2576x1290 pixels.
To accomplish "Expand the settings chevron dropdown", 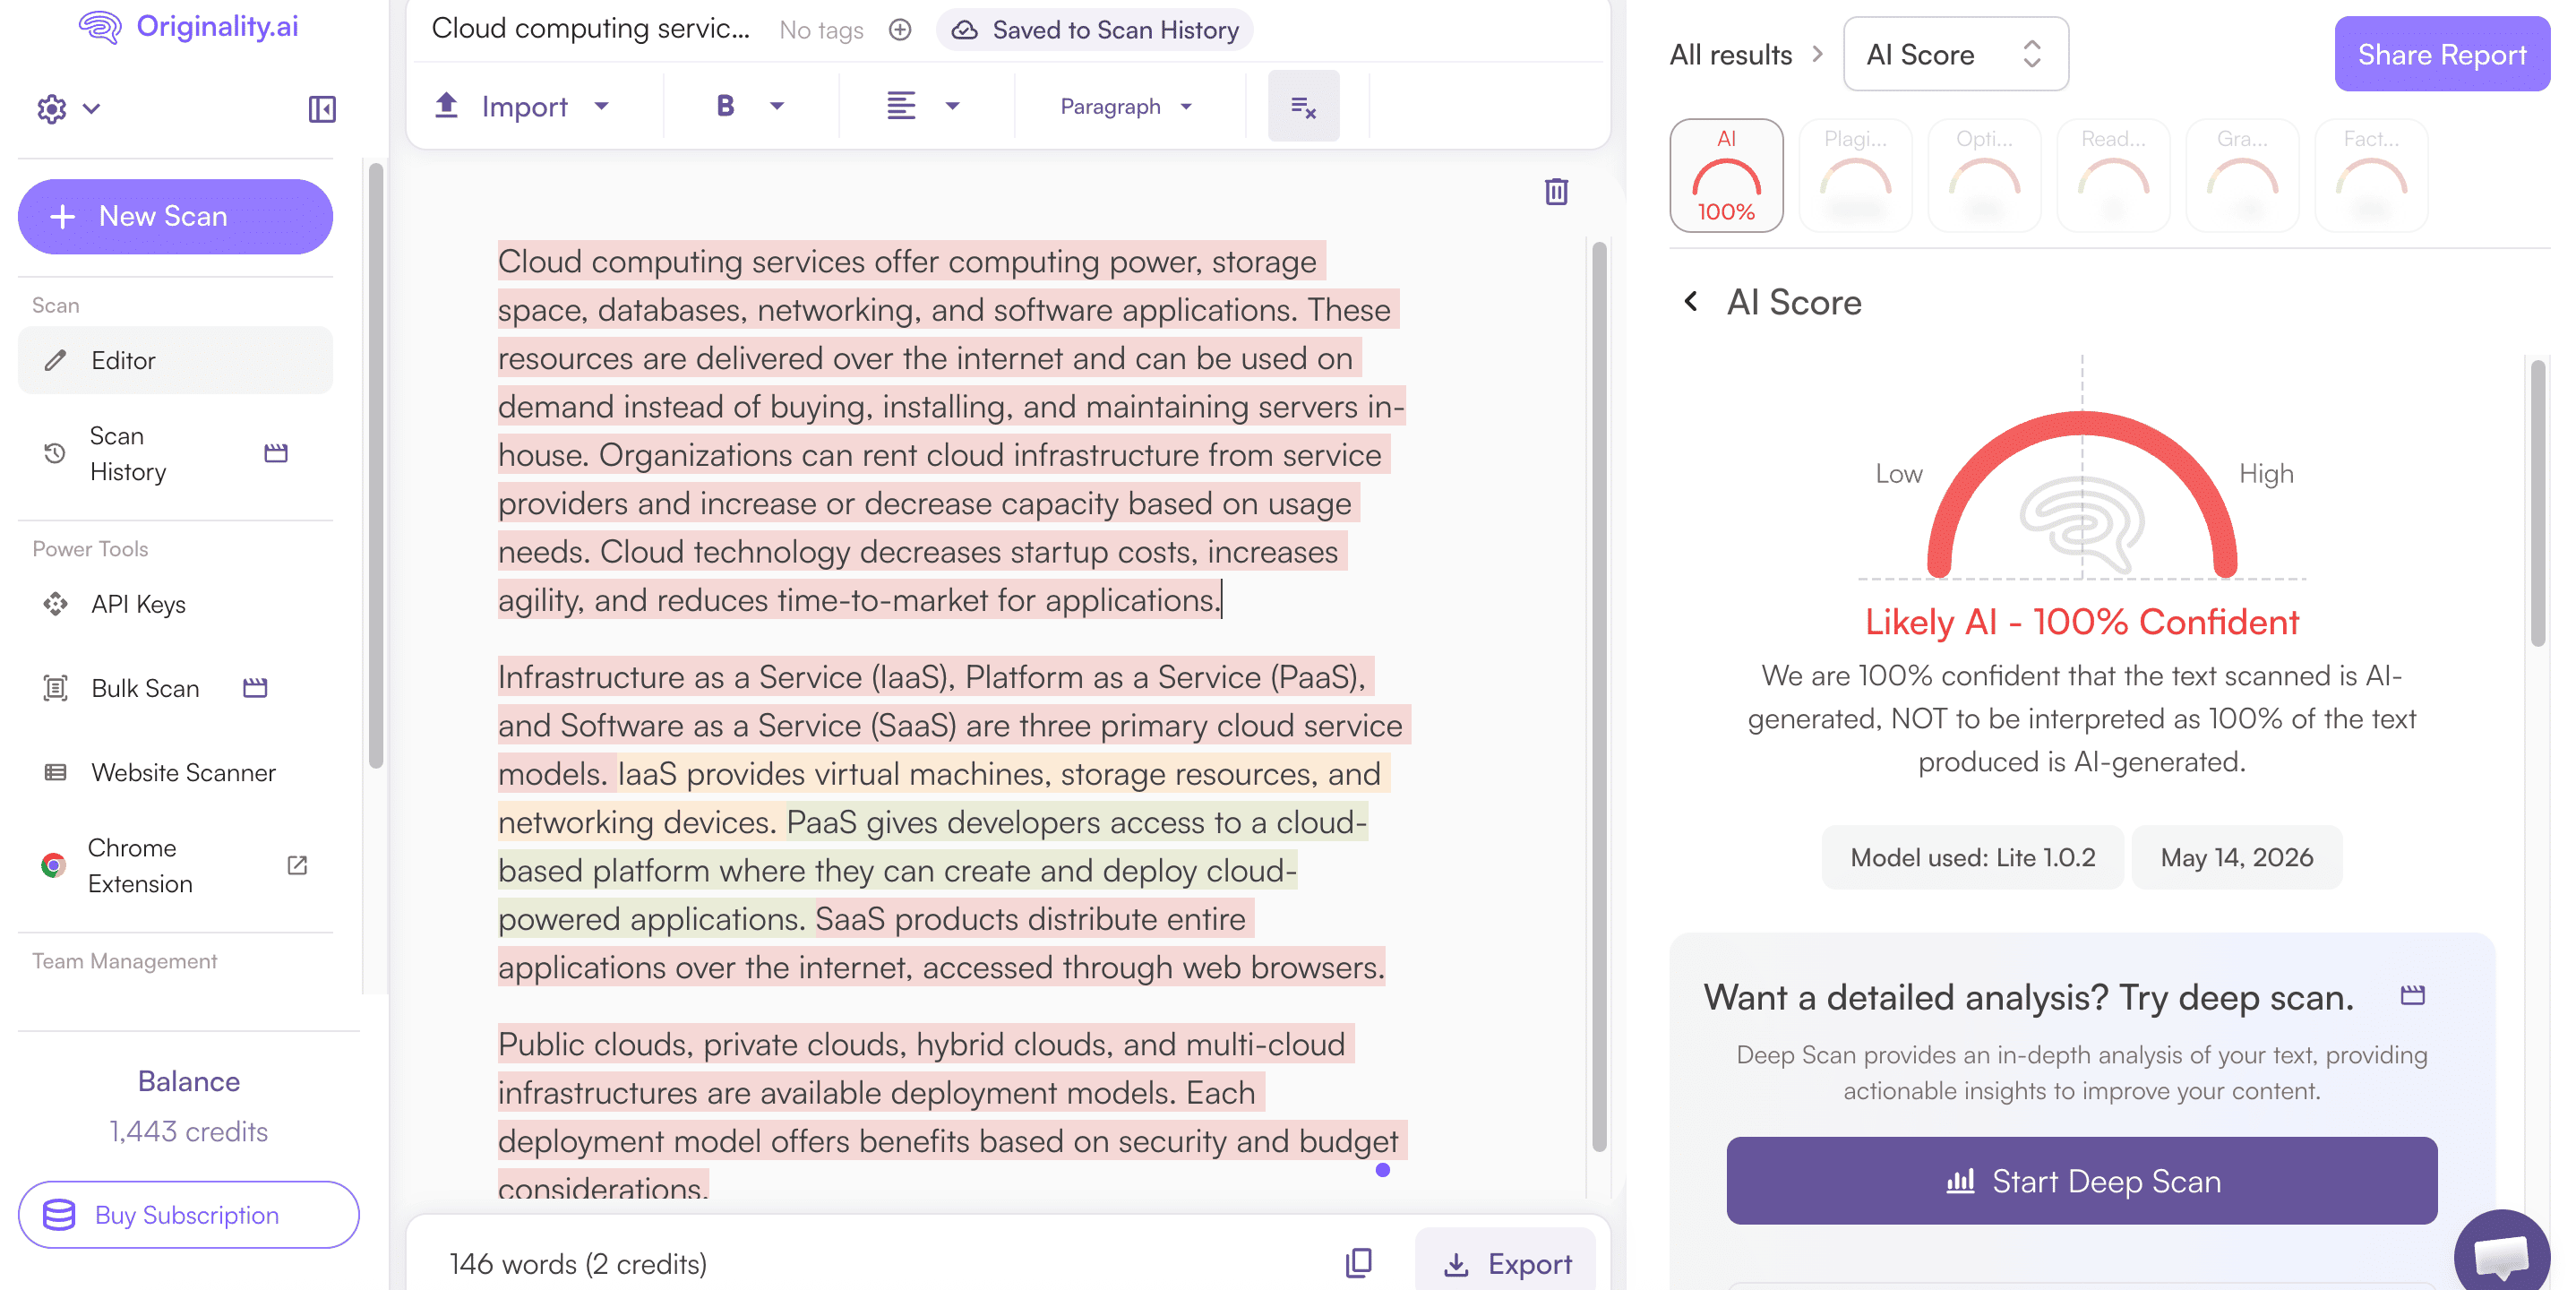I will (x=91, y=108).
